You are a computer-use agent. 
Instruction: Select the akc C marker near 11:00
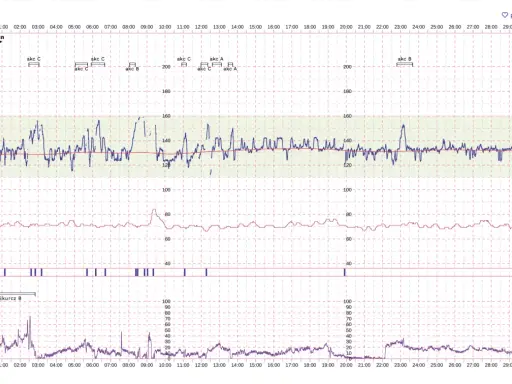point(184,61)
